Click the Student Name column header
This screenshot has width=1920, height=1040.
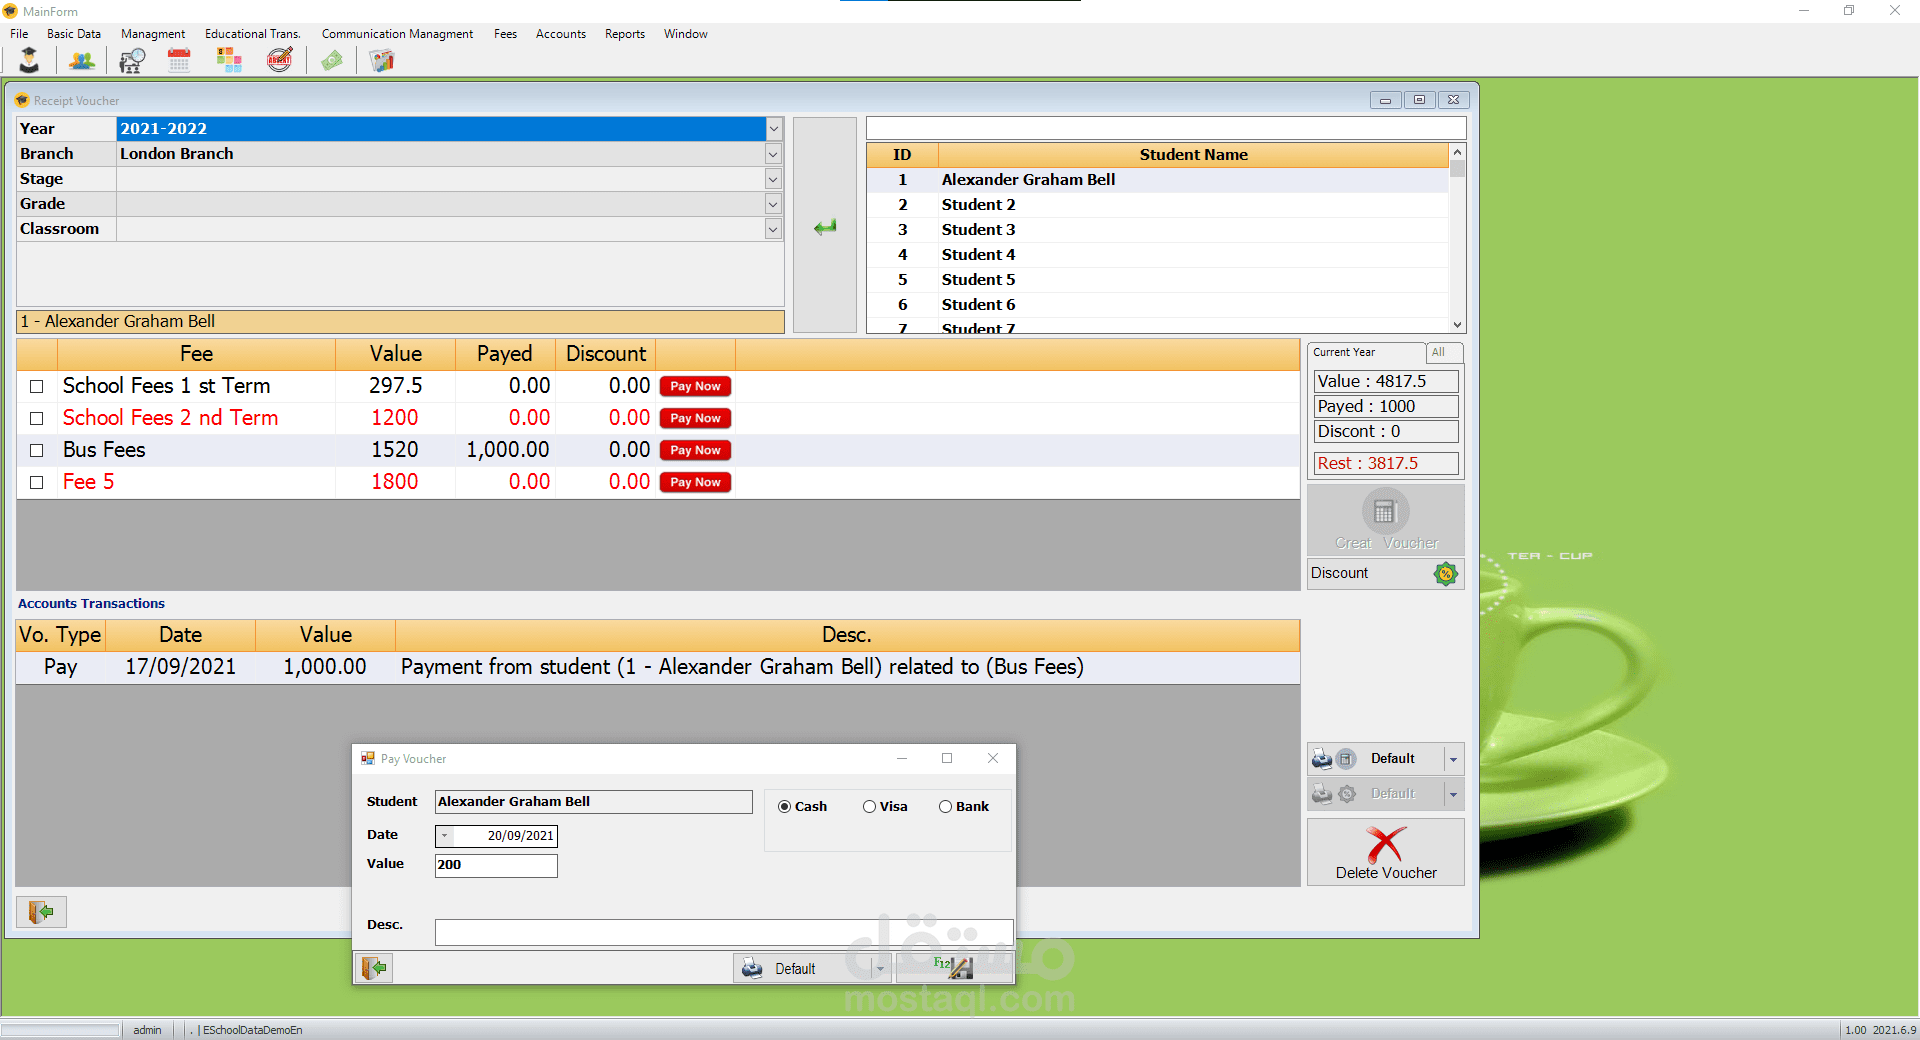click(1193, 155)
